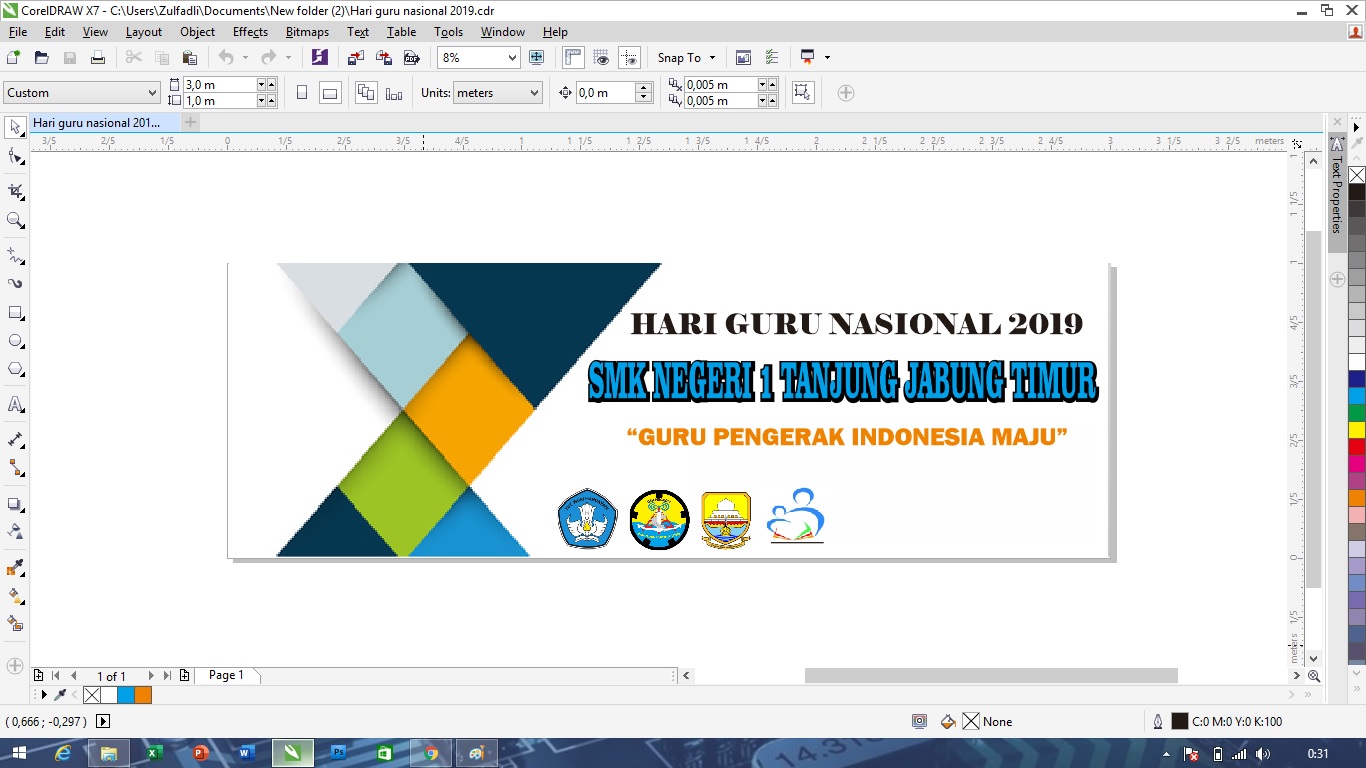Export the drawing using the Export icon
This screenshot has height=768, width=1366.
click(x=384, y=58)
